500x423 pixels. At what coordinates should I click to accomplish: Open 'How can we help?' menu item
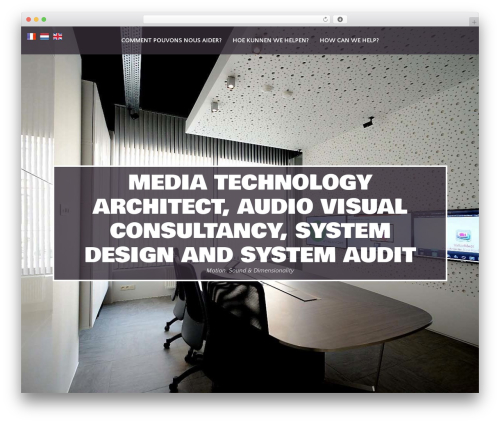pos(349,40)
